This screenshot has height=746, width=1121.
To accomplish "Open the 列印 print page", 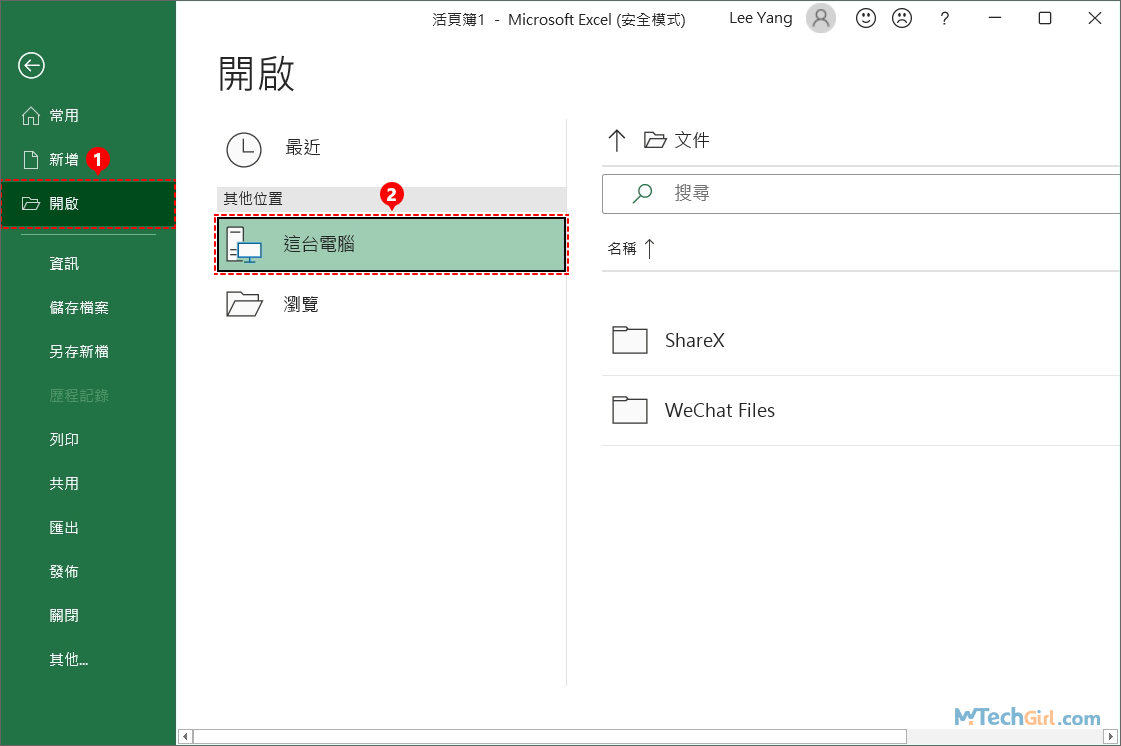I will click(x=64, y=440).
